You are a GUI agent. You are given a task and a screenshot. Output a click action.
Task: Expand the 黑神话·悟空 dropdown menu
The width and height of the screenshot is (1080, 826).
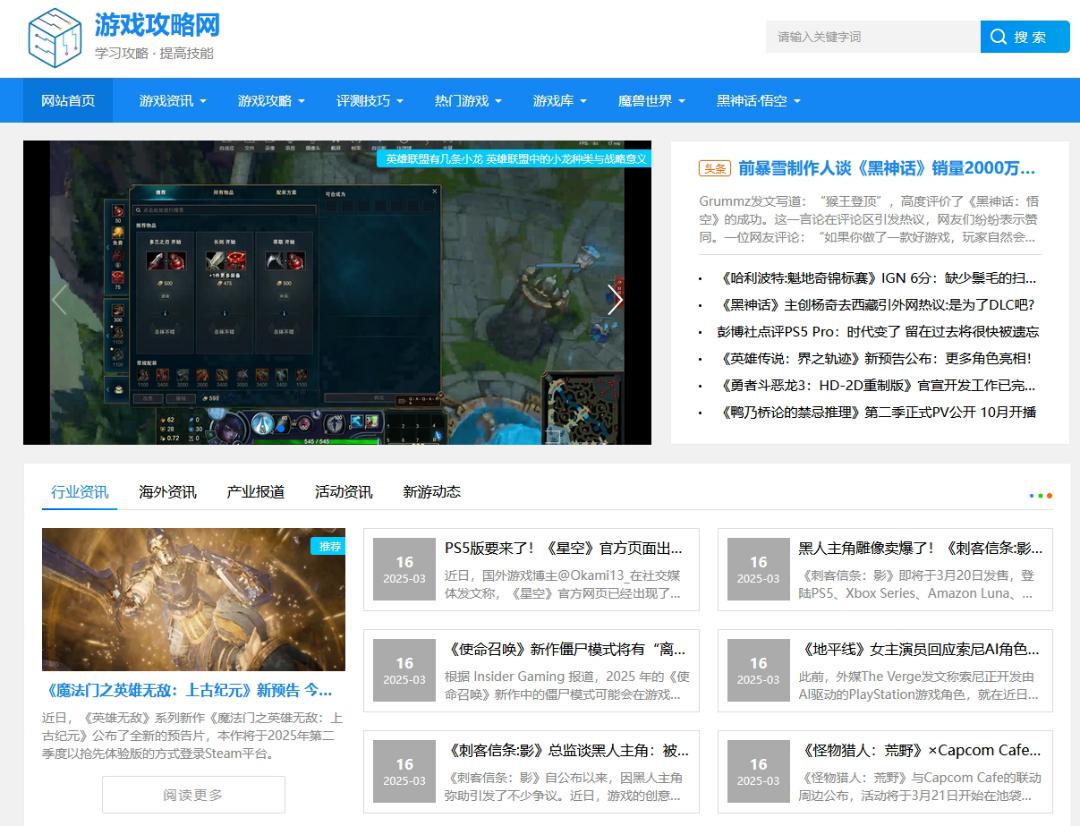(758, 101)
